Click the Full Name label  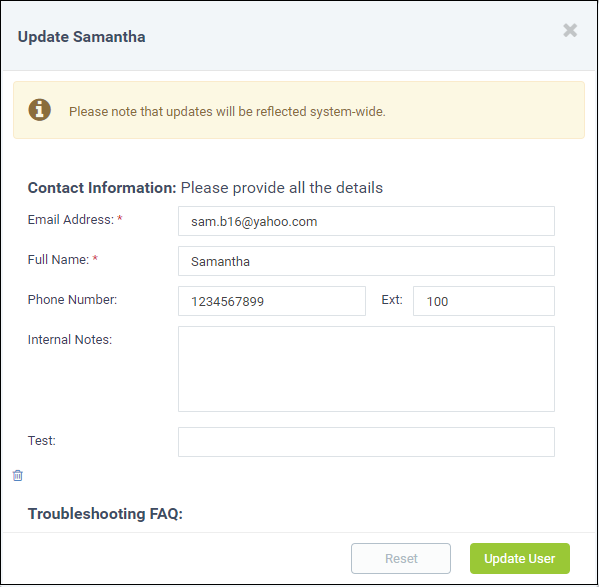tap(58, 260)
